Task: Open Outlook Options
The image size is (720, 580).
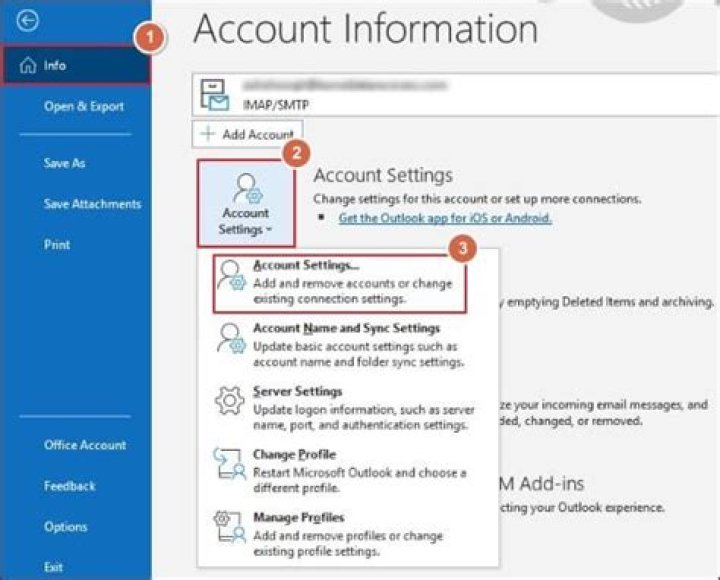Action: click(65, 527)
